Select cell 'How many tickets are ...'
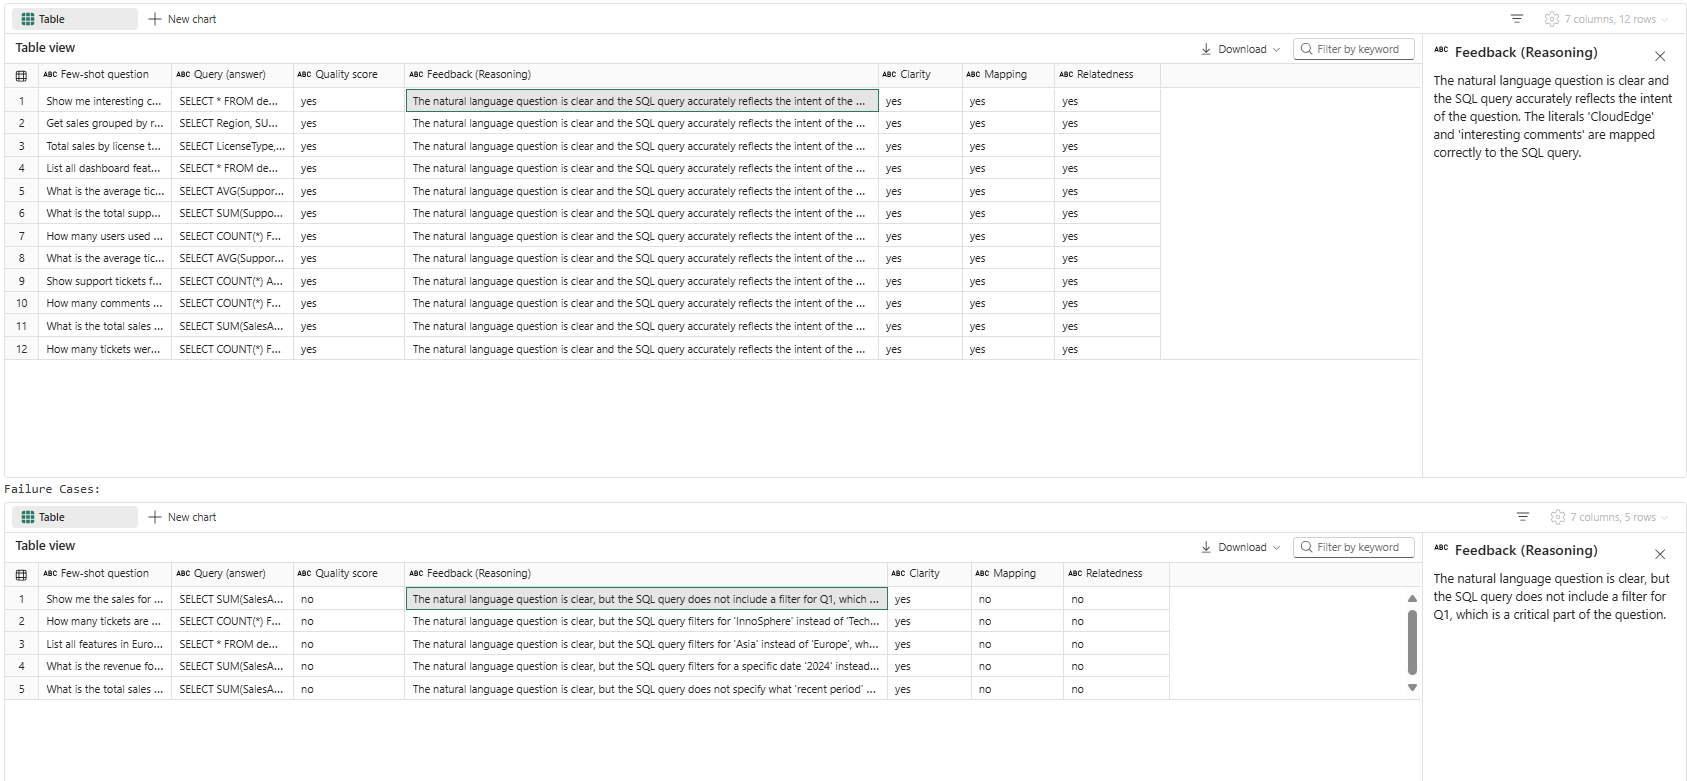The width and height of the screenshot is (1687, 781). pos(105,622)
